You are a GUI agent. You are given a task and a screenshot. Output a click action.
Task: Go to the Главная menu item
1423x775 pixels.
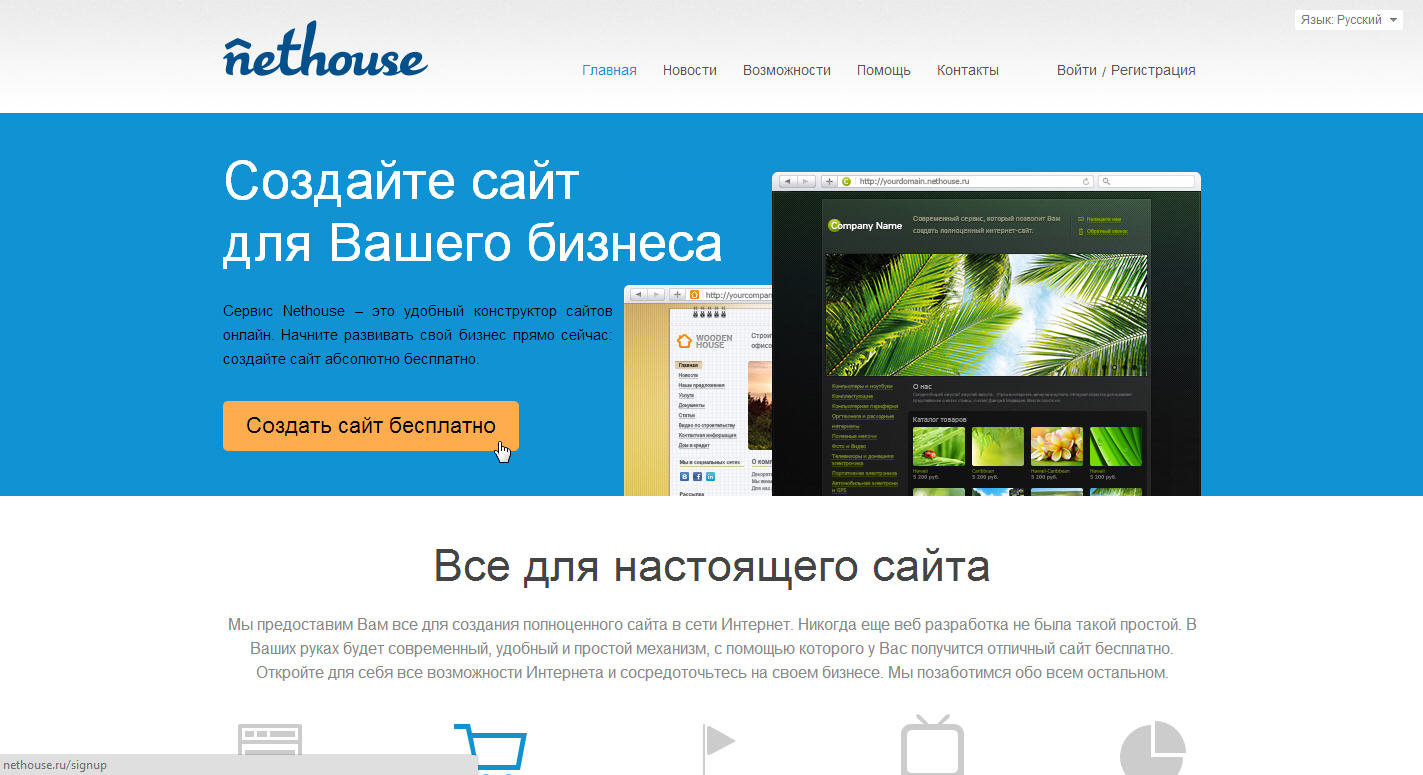[x=609, y=70]
